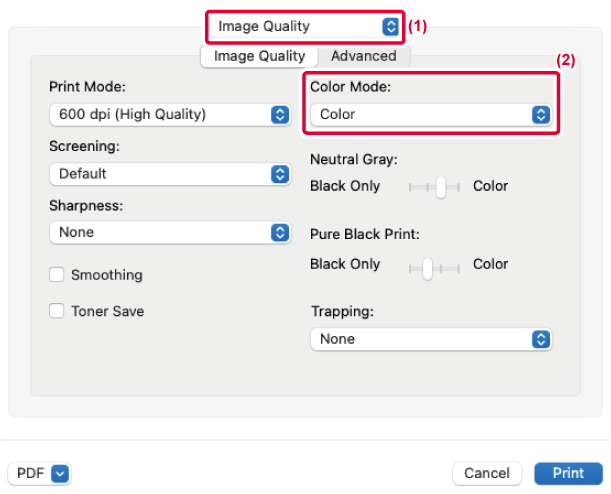Set Pure Black Print slider to leftmost tick
Screen dimensions: 611x494
tap(411, 265)
